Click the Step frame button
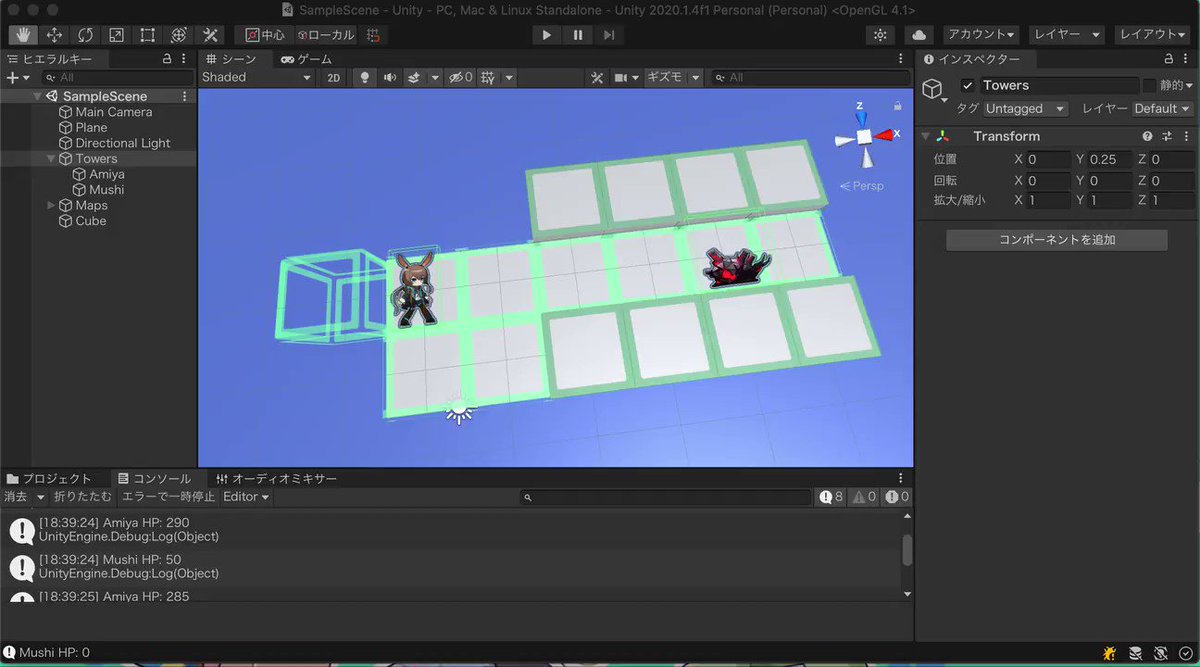 pyautogui.click(x=609, y=35)
